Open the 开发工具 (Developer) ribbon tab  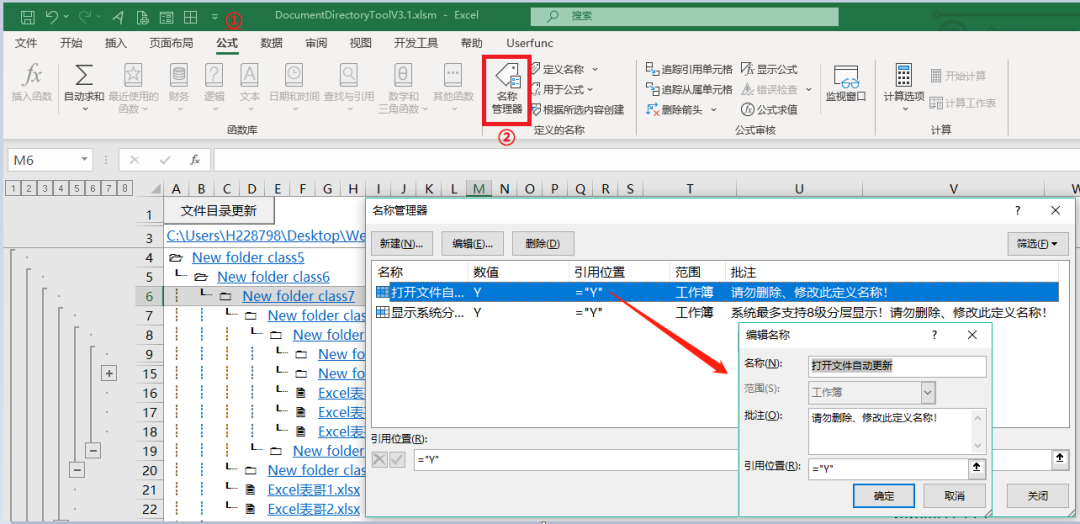pyautogui.click(x=416, y=43)
